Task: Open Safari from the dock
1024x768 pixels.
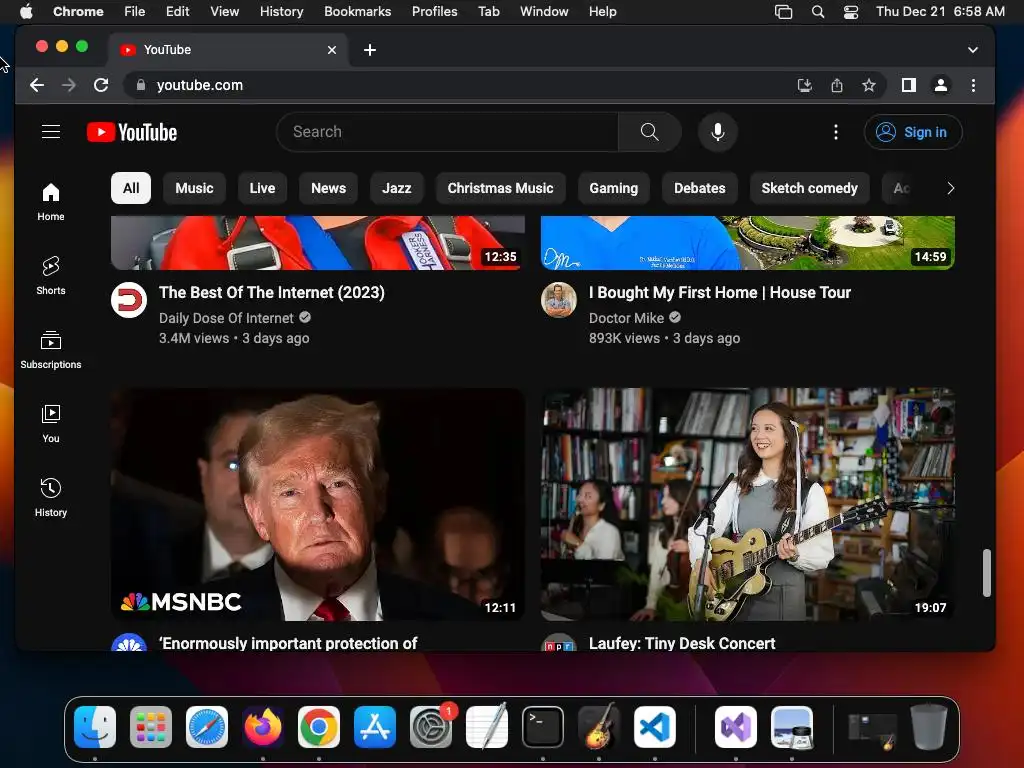Action: pos(207,727)
